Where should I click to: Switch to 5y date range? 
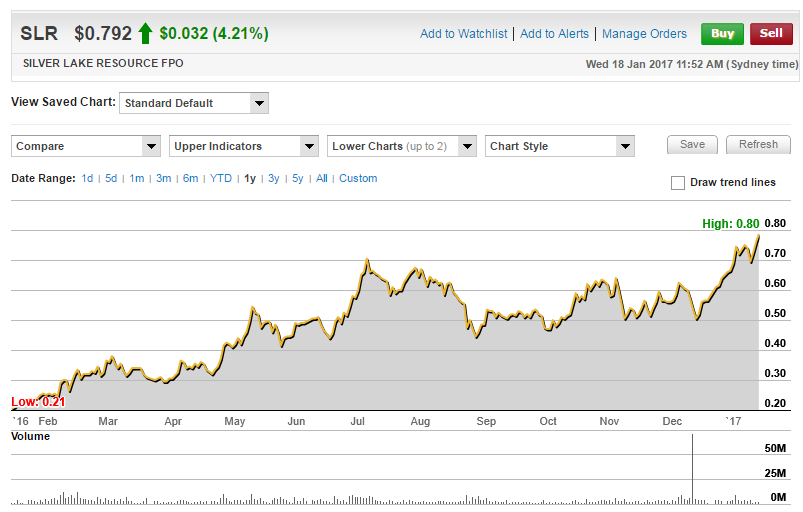coord(298,179)
